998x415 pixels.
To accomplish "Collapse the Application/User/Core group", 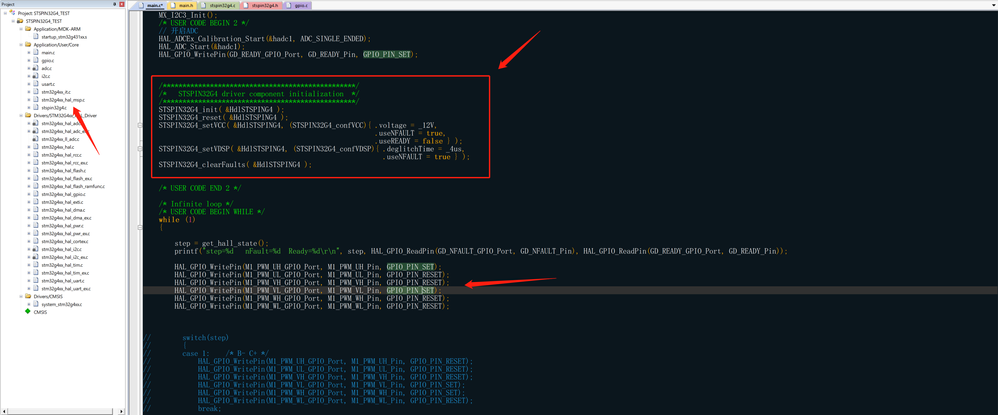I will [21, 45].
